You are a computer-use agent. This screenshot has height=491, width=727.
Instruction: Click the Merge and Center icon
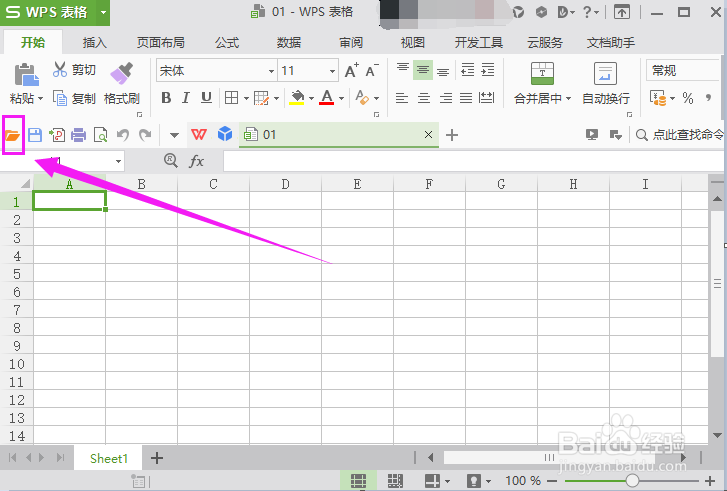pyautogui.click(x=542, y=73)
